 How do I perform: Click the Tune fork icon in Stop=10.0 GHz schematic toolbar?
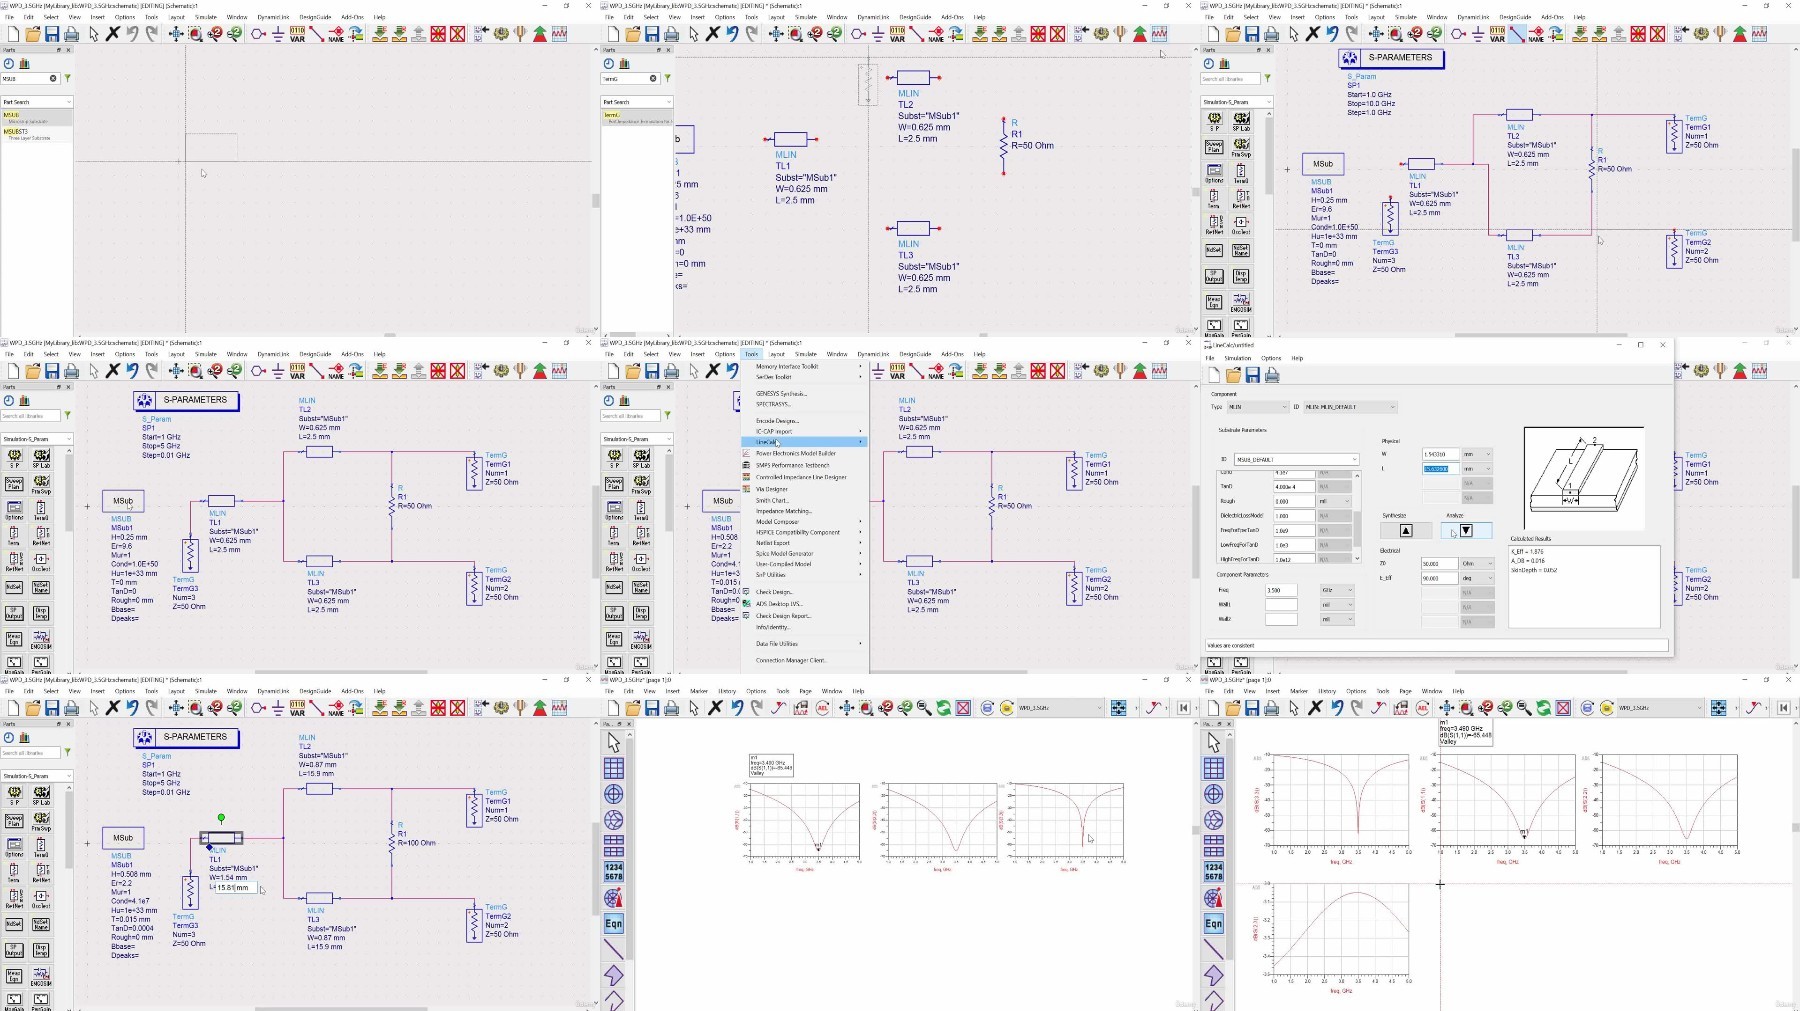(x=1721, y=34)
